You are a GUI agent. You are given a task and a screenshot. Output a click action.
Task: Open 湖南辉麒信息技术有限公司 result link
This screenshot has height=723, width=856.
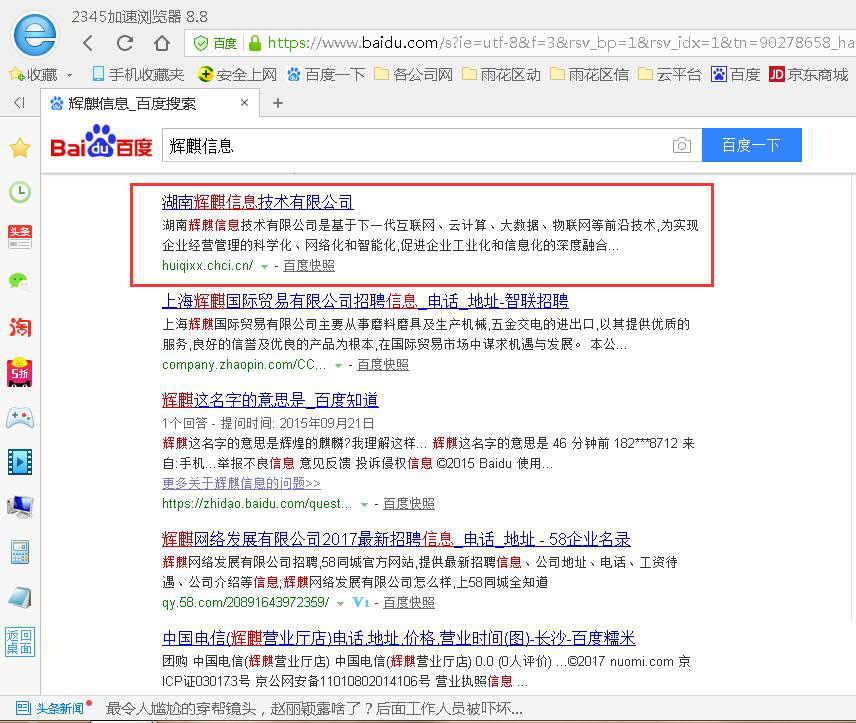point(258,202)
